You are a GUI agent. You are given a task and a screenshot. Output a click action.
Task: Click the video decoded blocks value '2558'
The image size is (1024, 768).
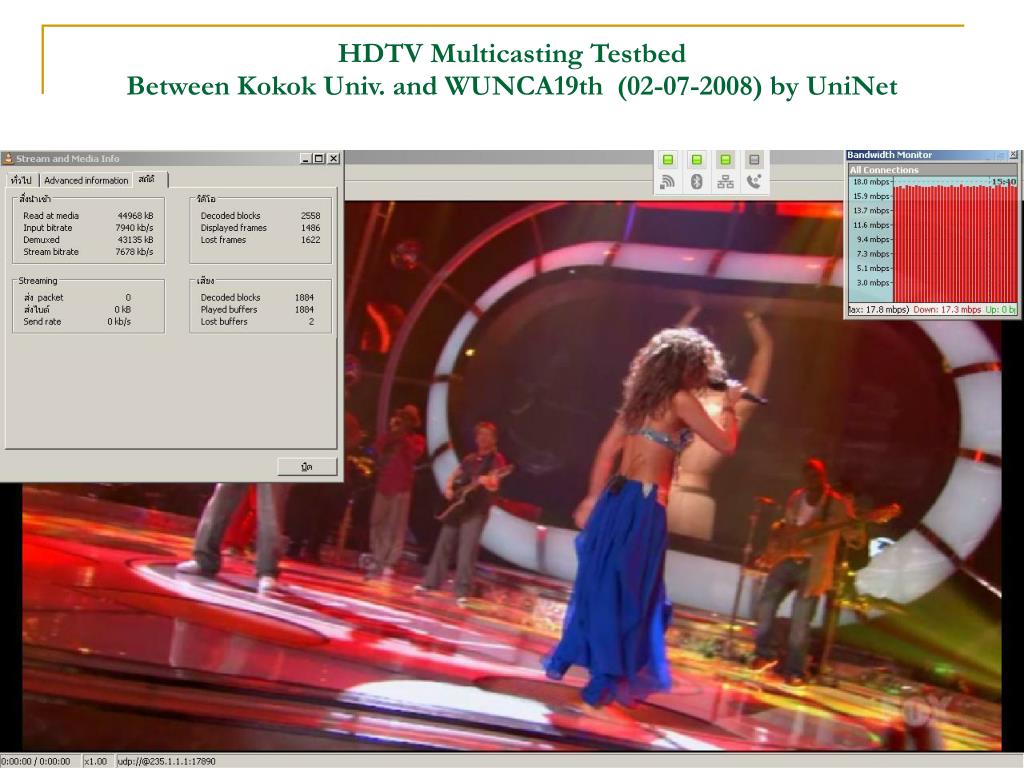coord(310,216)
